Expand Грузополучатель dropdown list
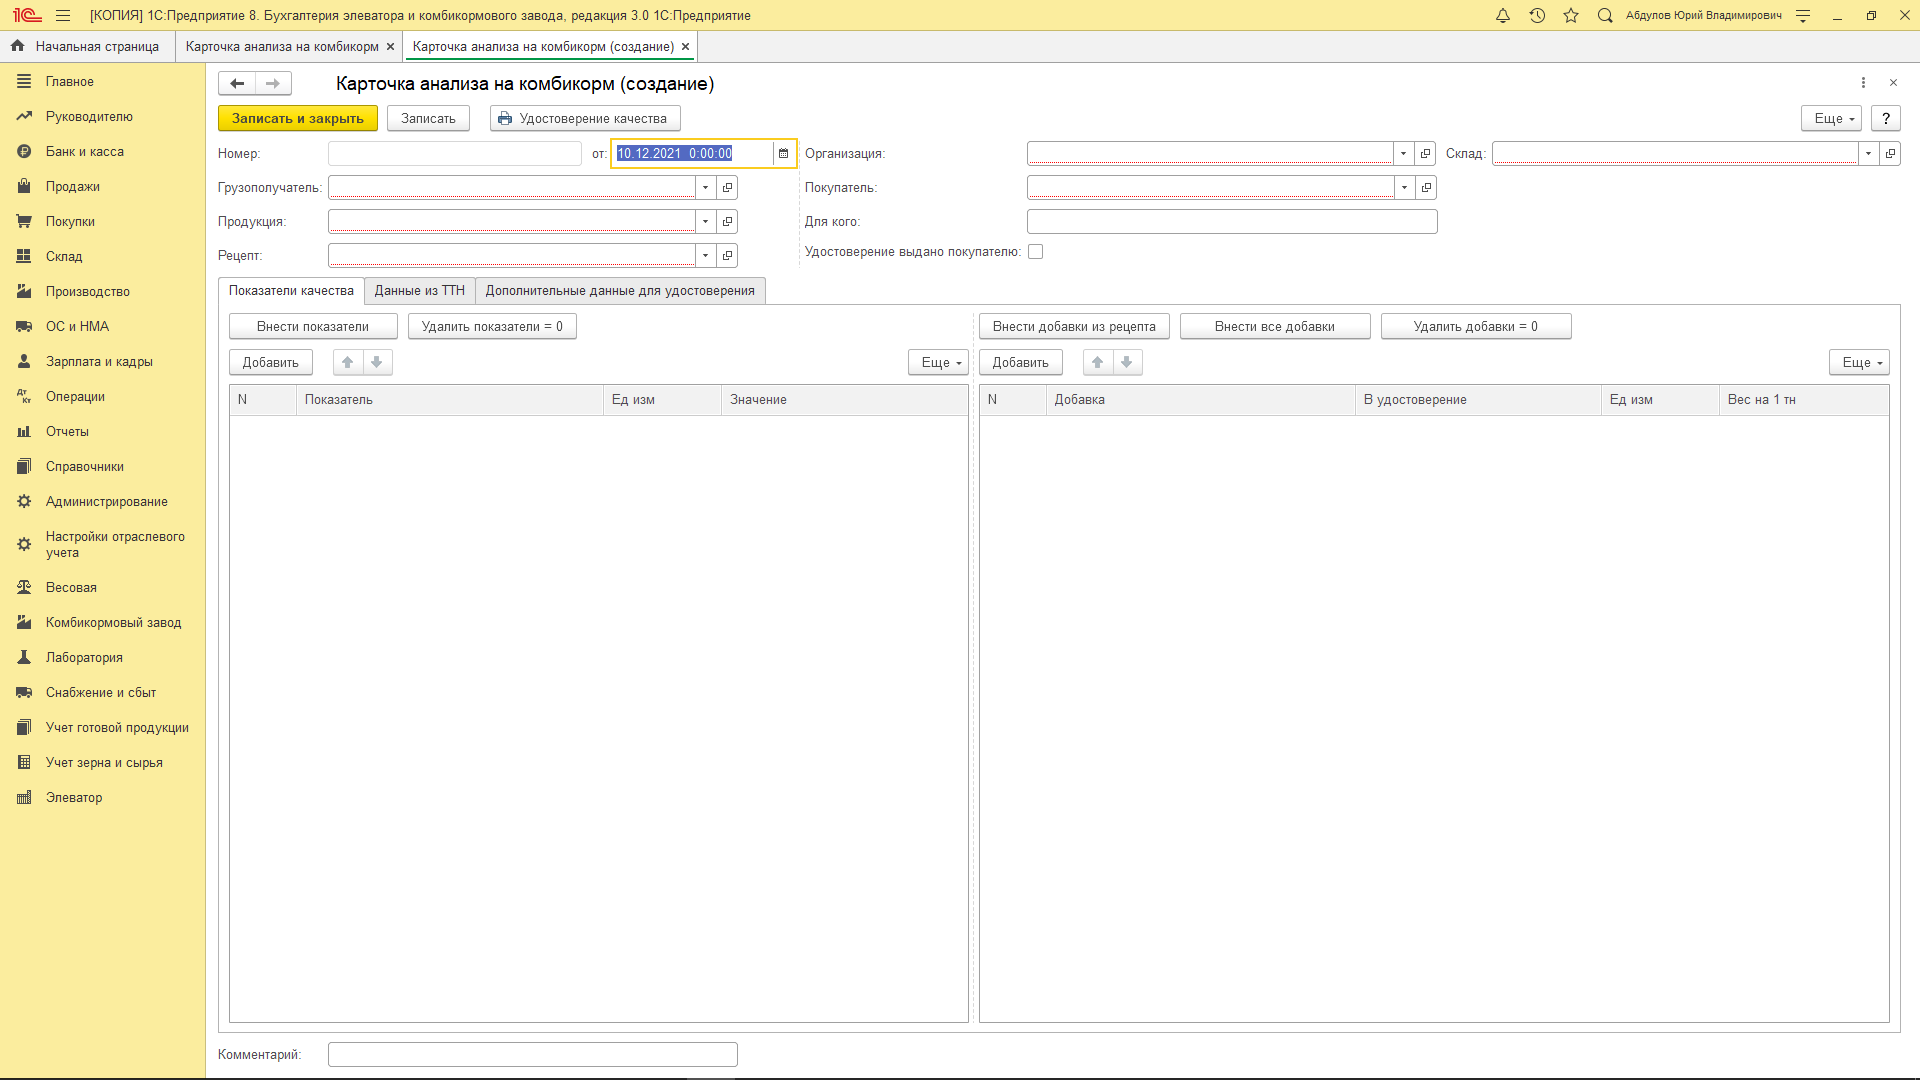 point(706,187)
